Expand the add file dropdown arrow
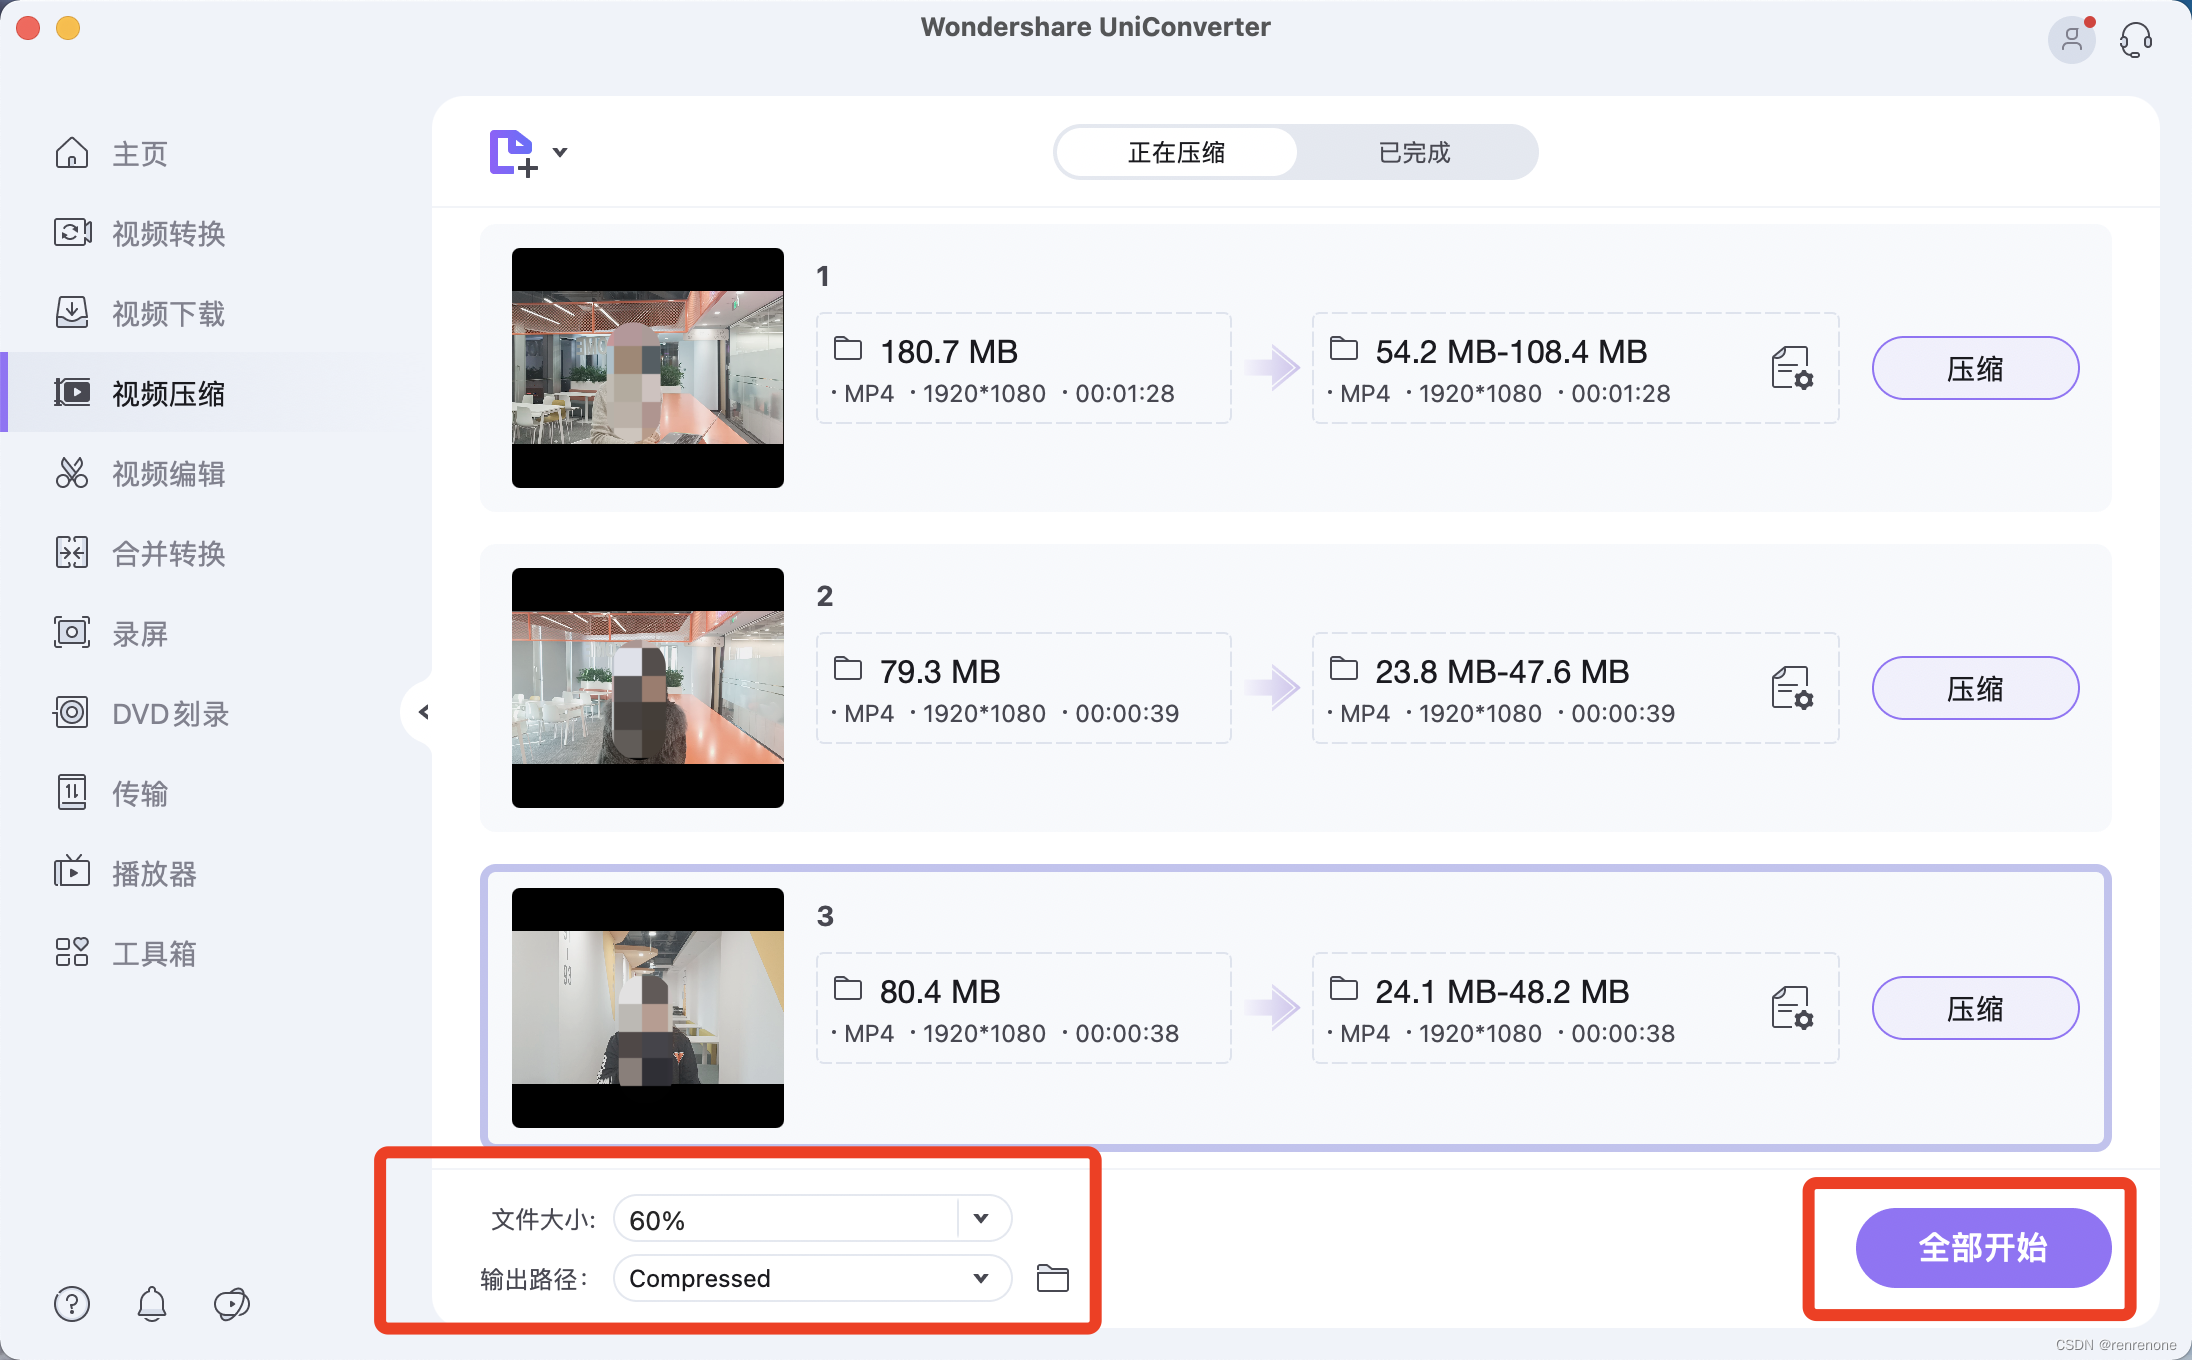Viewport: 2192px width, 1360px height. (x=560, y=153)
